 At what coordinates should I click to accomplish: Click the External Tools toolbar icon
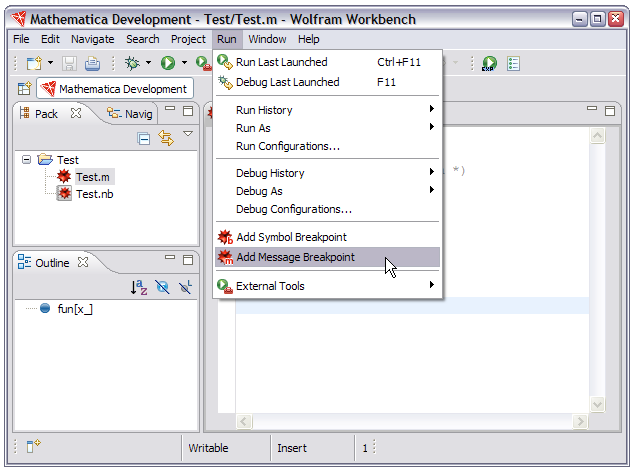coord(203,63)
